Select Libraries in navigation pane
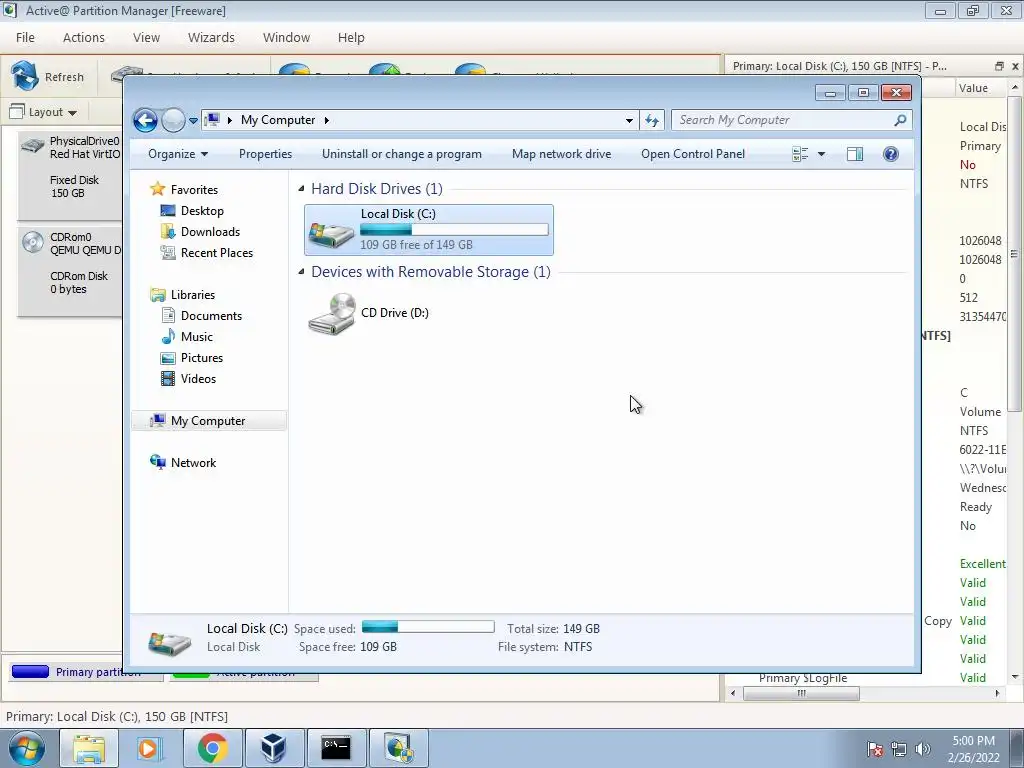 point(193,295)
